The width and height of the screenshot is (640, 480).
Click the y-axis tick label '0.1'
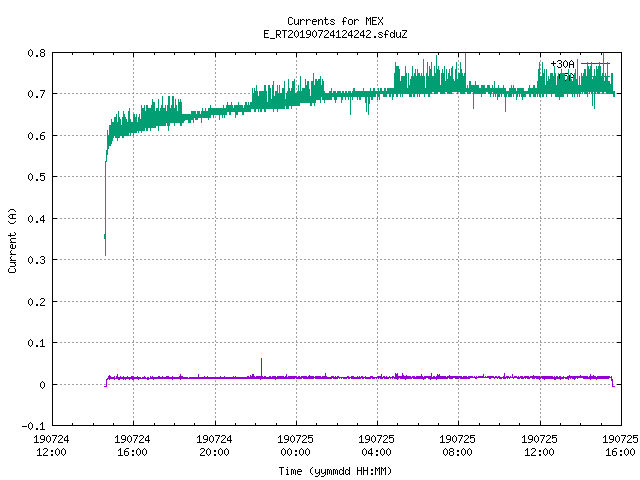coord(36,343)
